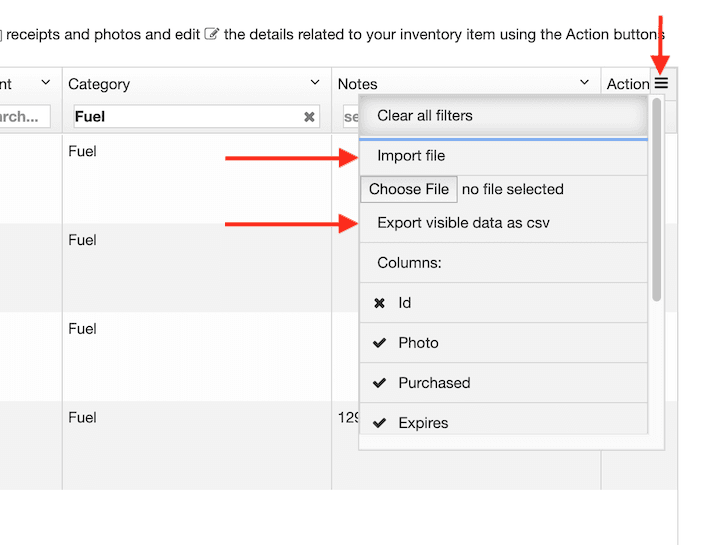Click the Choose File button
The image size is (720, 545).
pos(409,189)
